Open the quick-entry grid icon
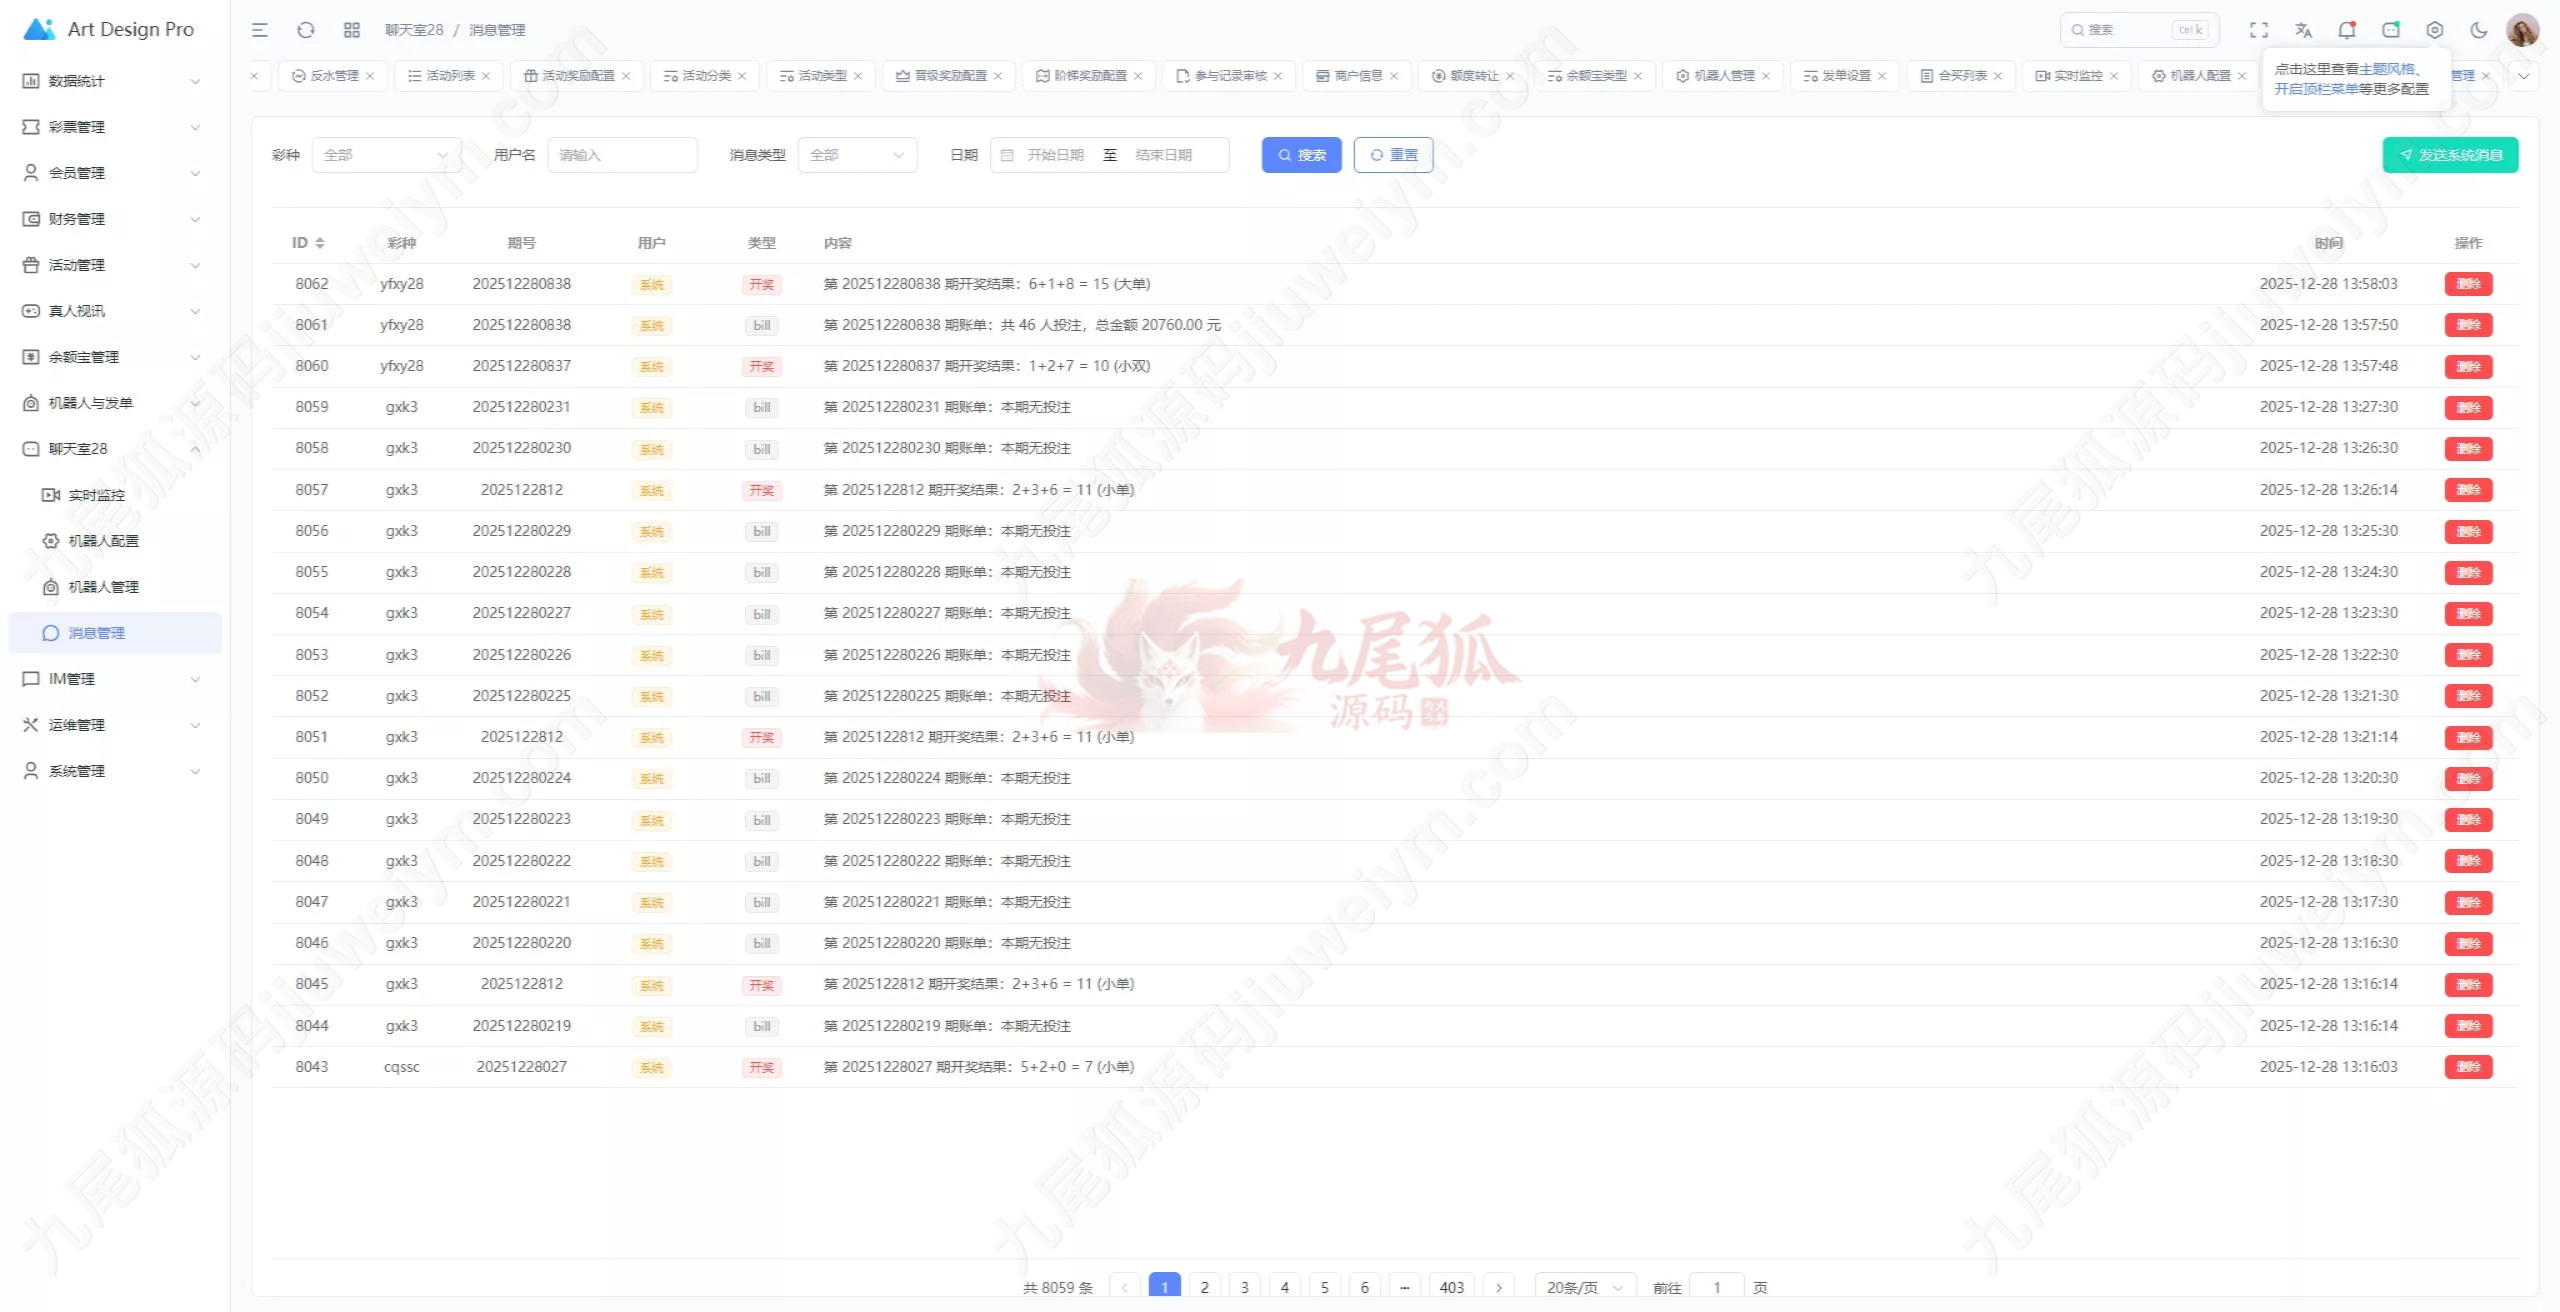Screen dimensions: 2560x1312 click(x=352, y=30)
